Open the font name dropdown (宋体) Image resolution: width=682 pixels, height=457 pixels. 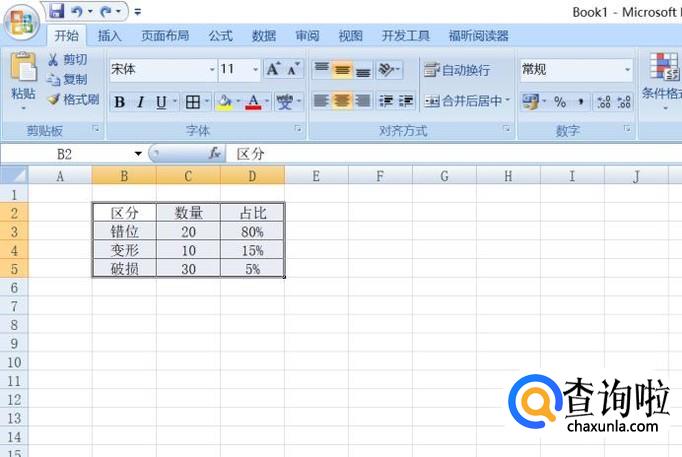[211, 70]
